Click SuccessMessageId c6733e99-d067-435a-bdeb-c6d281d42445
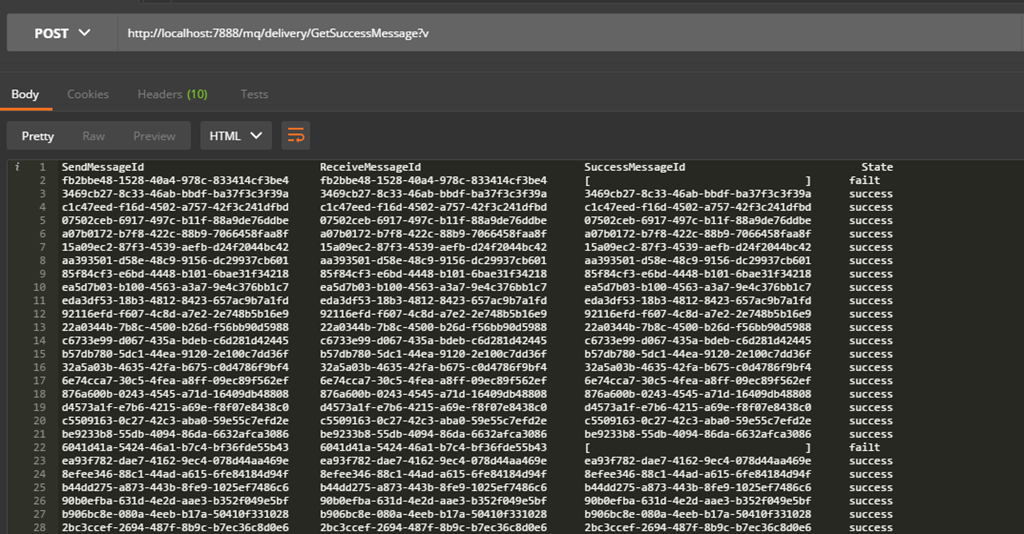The height and width of the screenshot is (534, 1024). 697,341
